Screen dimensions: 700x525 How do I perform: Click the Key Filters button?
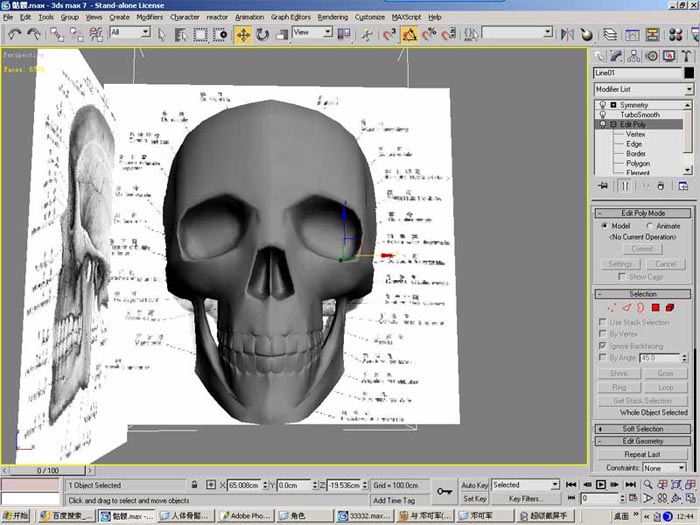tap(525, 499)
